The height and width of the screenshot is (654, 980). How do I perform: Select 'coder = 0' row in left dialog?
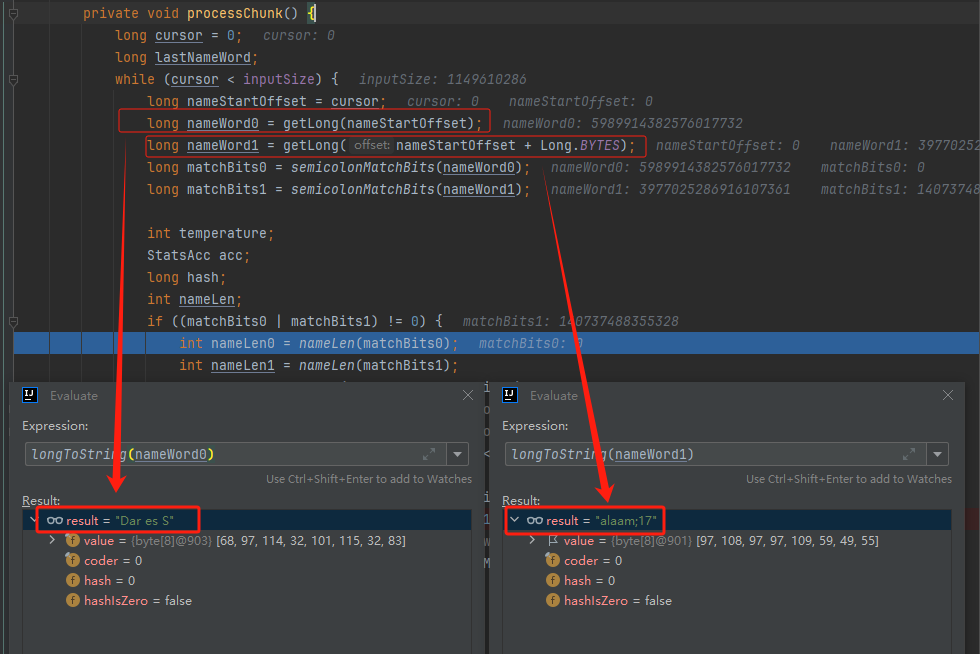[x=247, y=560]
